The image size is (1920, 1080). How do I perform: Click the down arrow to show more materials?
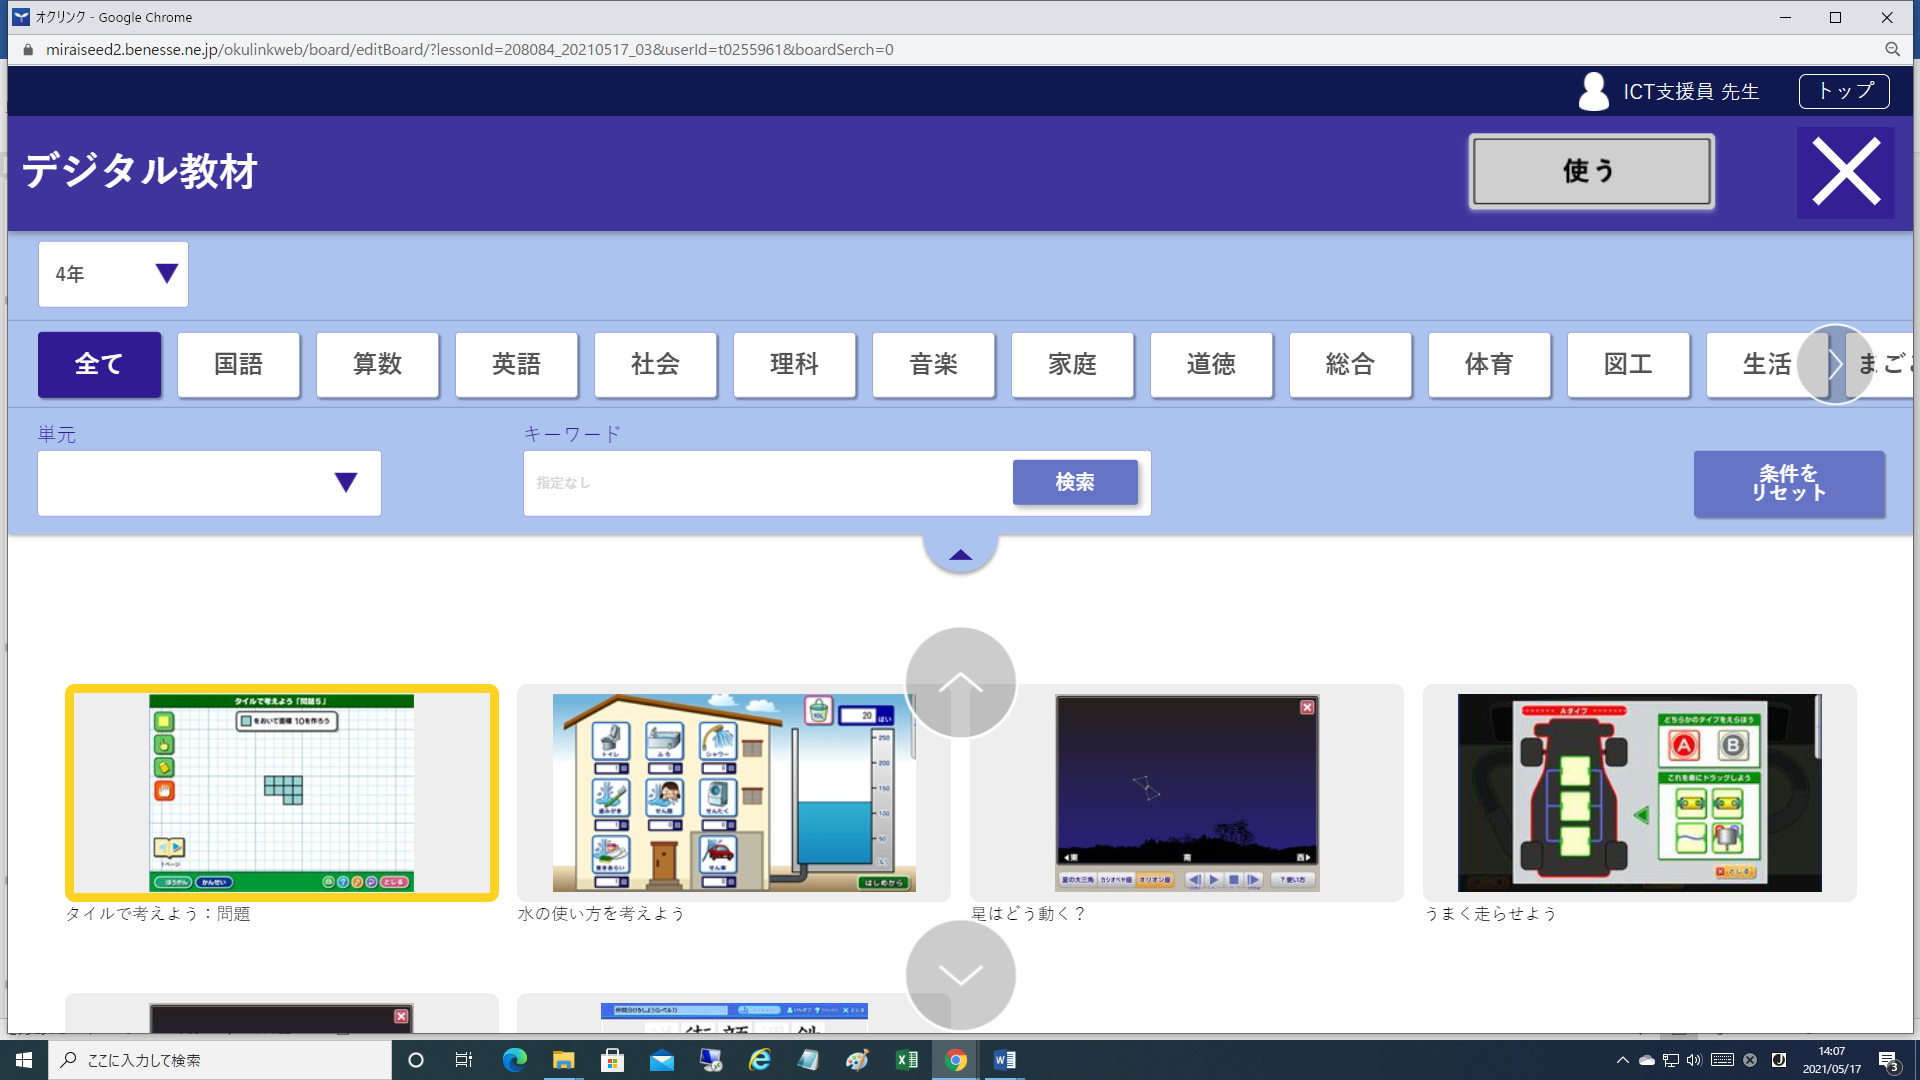coord(959,973)
